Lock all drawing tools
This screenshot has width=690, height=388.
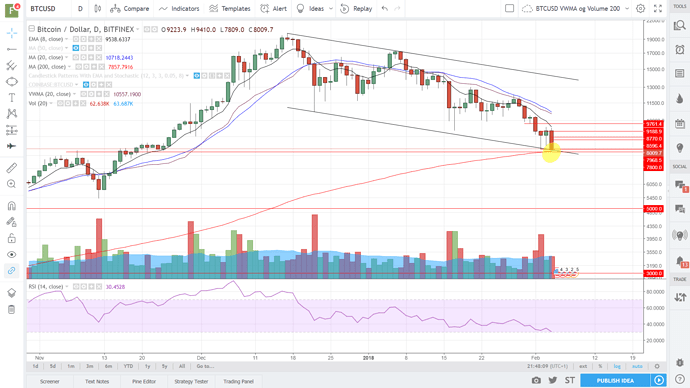point(12,238)
